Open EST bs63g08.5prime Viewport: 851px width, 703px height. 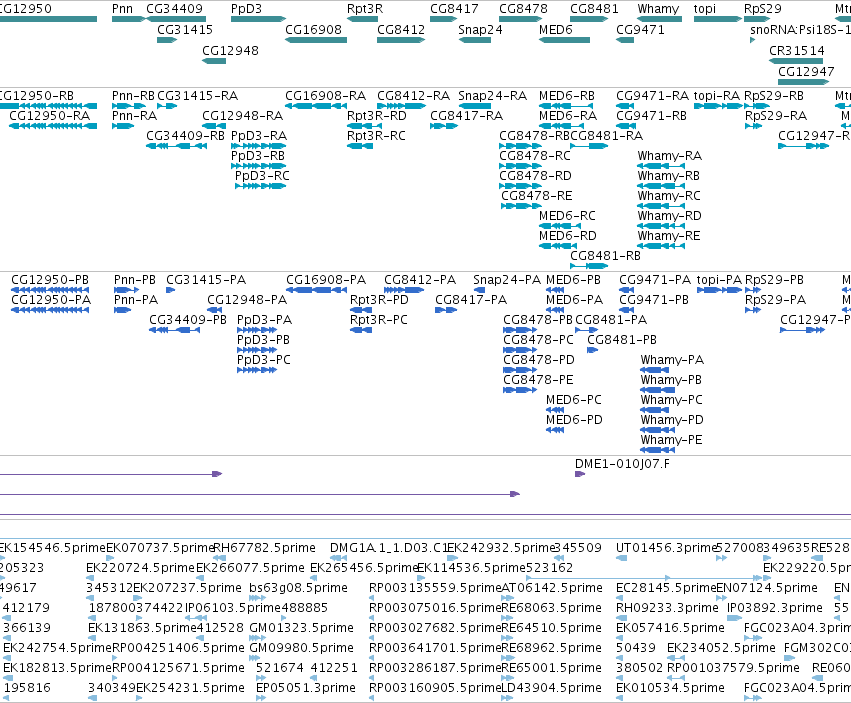click(x=298, y=588)
